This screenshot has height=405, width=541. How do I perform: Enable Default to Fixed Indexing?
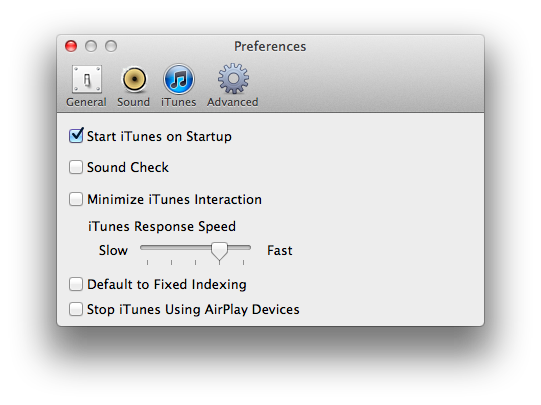[76, 284]
